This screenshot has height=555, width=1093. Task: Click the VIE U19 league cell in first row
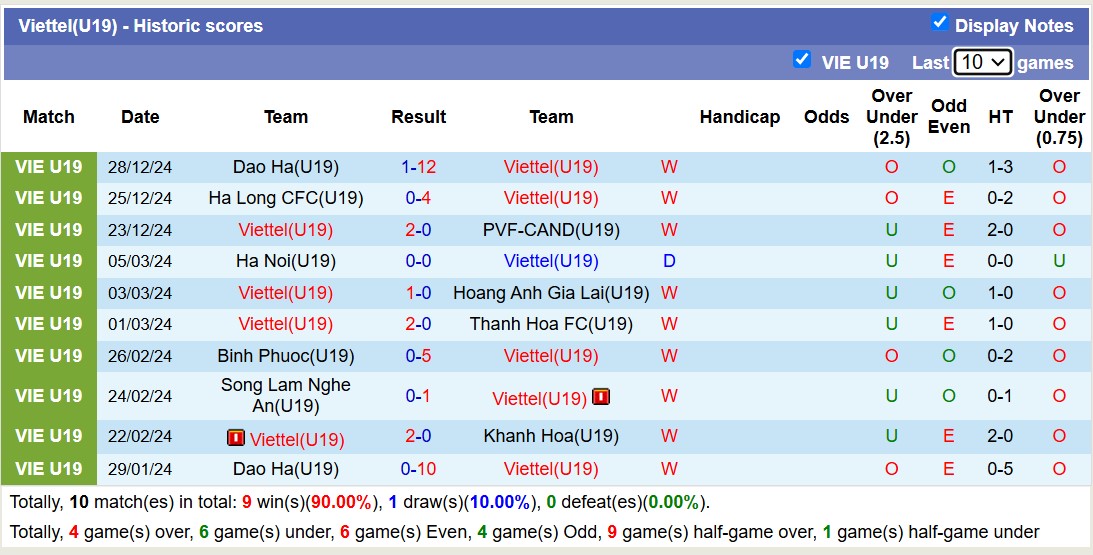point(49,167)
